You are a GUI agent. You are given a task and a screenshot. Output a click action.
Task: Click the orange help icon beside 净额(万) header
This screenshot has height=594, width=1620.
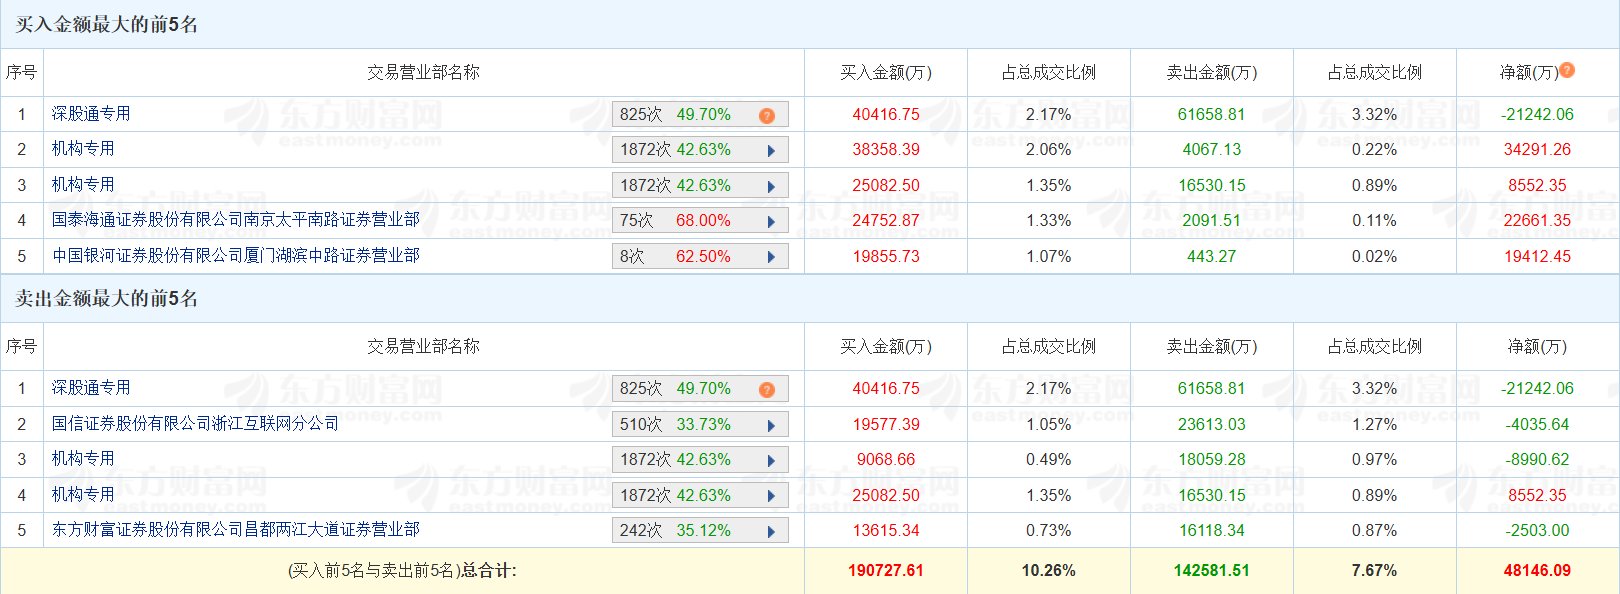point(1567,70)
